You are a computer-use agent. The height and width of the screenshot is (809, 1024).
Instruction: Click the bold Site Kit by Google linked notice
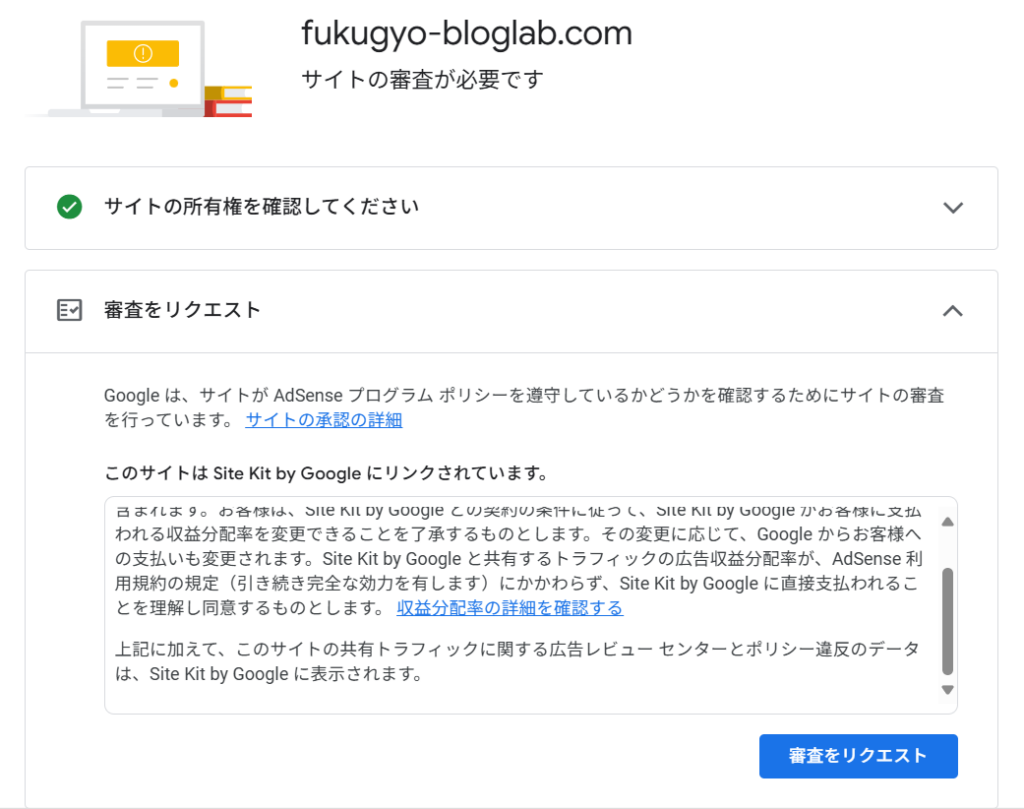tap(325, 472)
